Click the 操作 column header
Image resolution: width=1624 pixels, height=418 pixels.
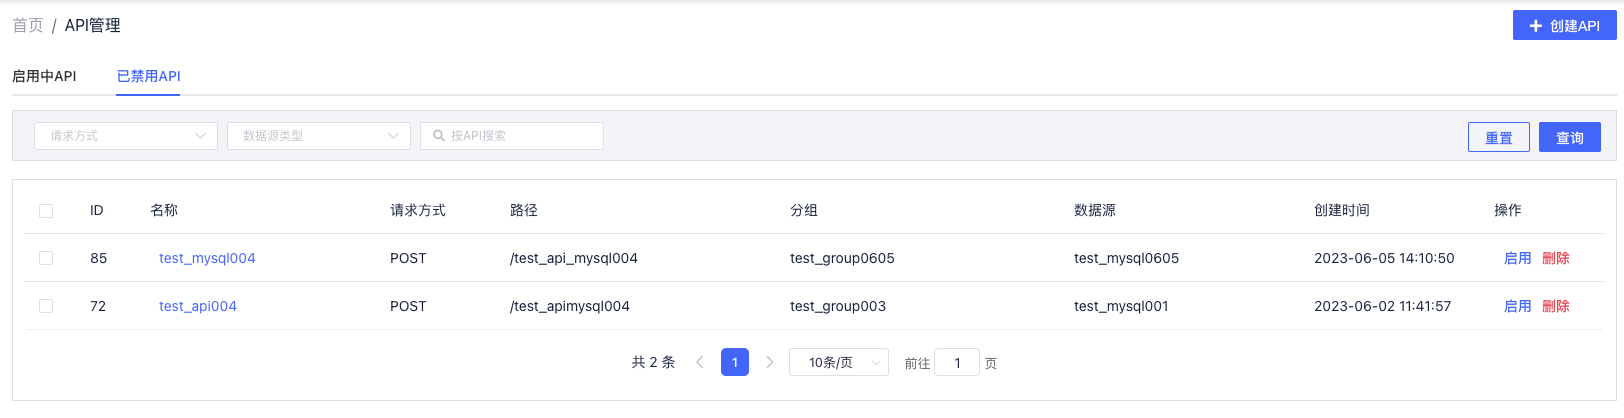click(x=1508, y=210)
